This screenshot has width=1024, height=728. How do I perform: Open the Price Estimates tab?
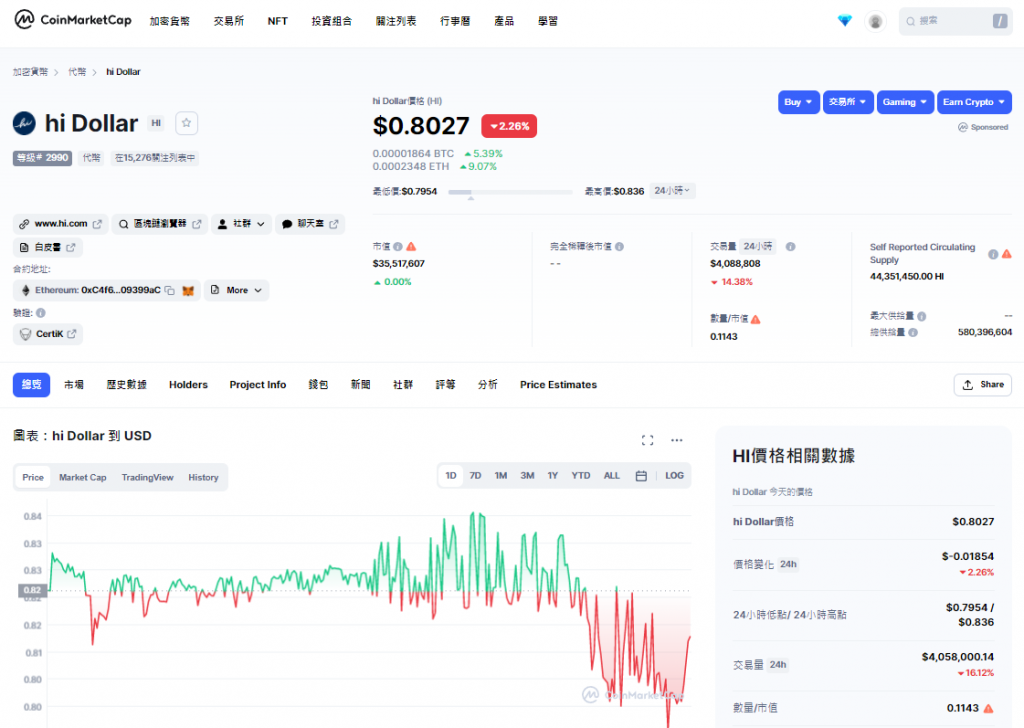tap(558, 385)
